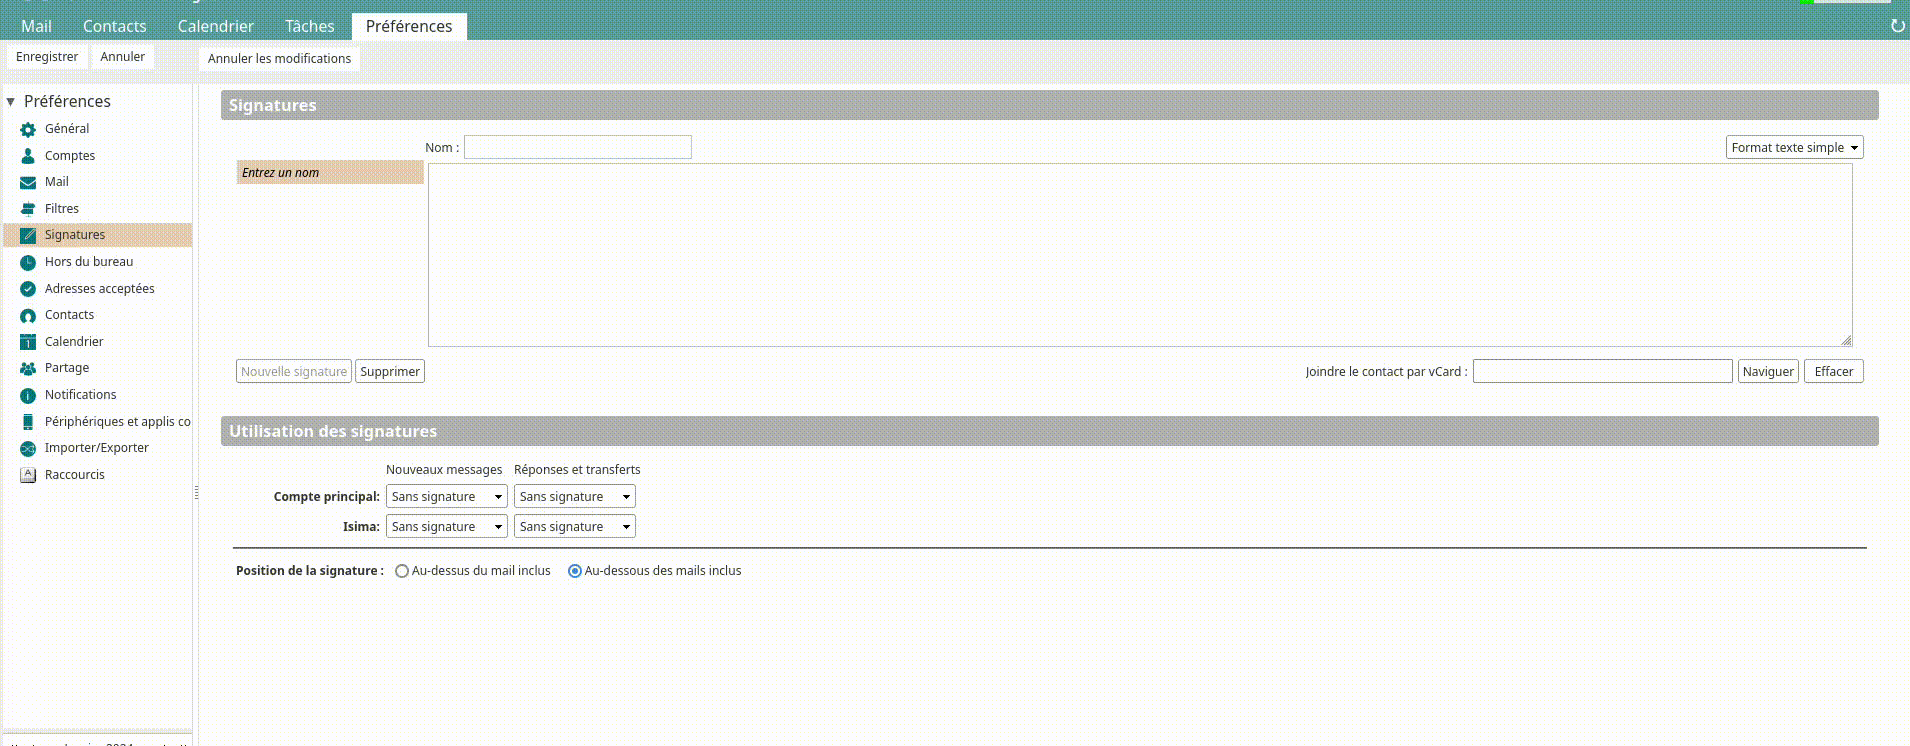This screenshot has height=746, width=1910.
Task: Click the Signatures pencil icon
Action: (28, 235)
